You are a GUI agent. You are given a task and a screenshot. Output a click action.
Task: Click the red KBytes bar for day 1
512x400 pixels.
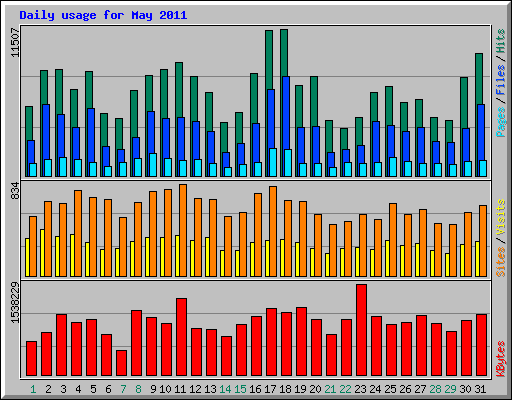pos(31,358)
